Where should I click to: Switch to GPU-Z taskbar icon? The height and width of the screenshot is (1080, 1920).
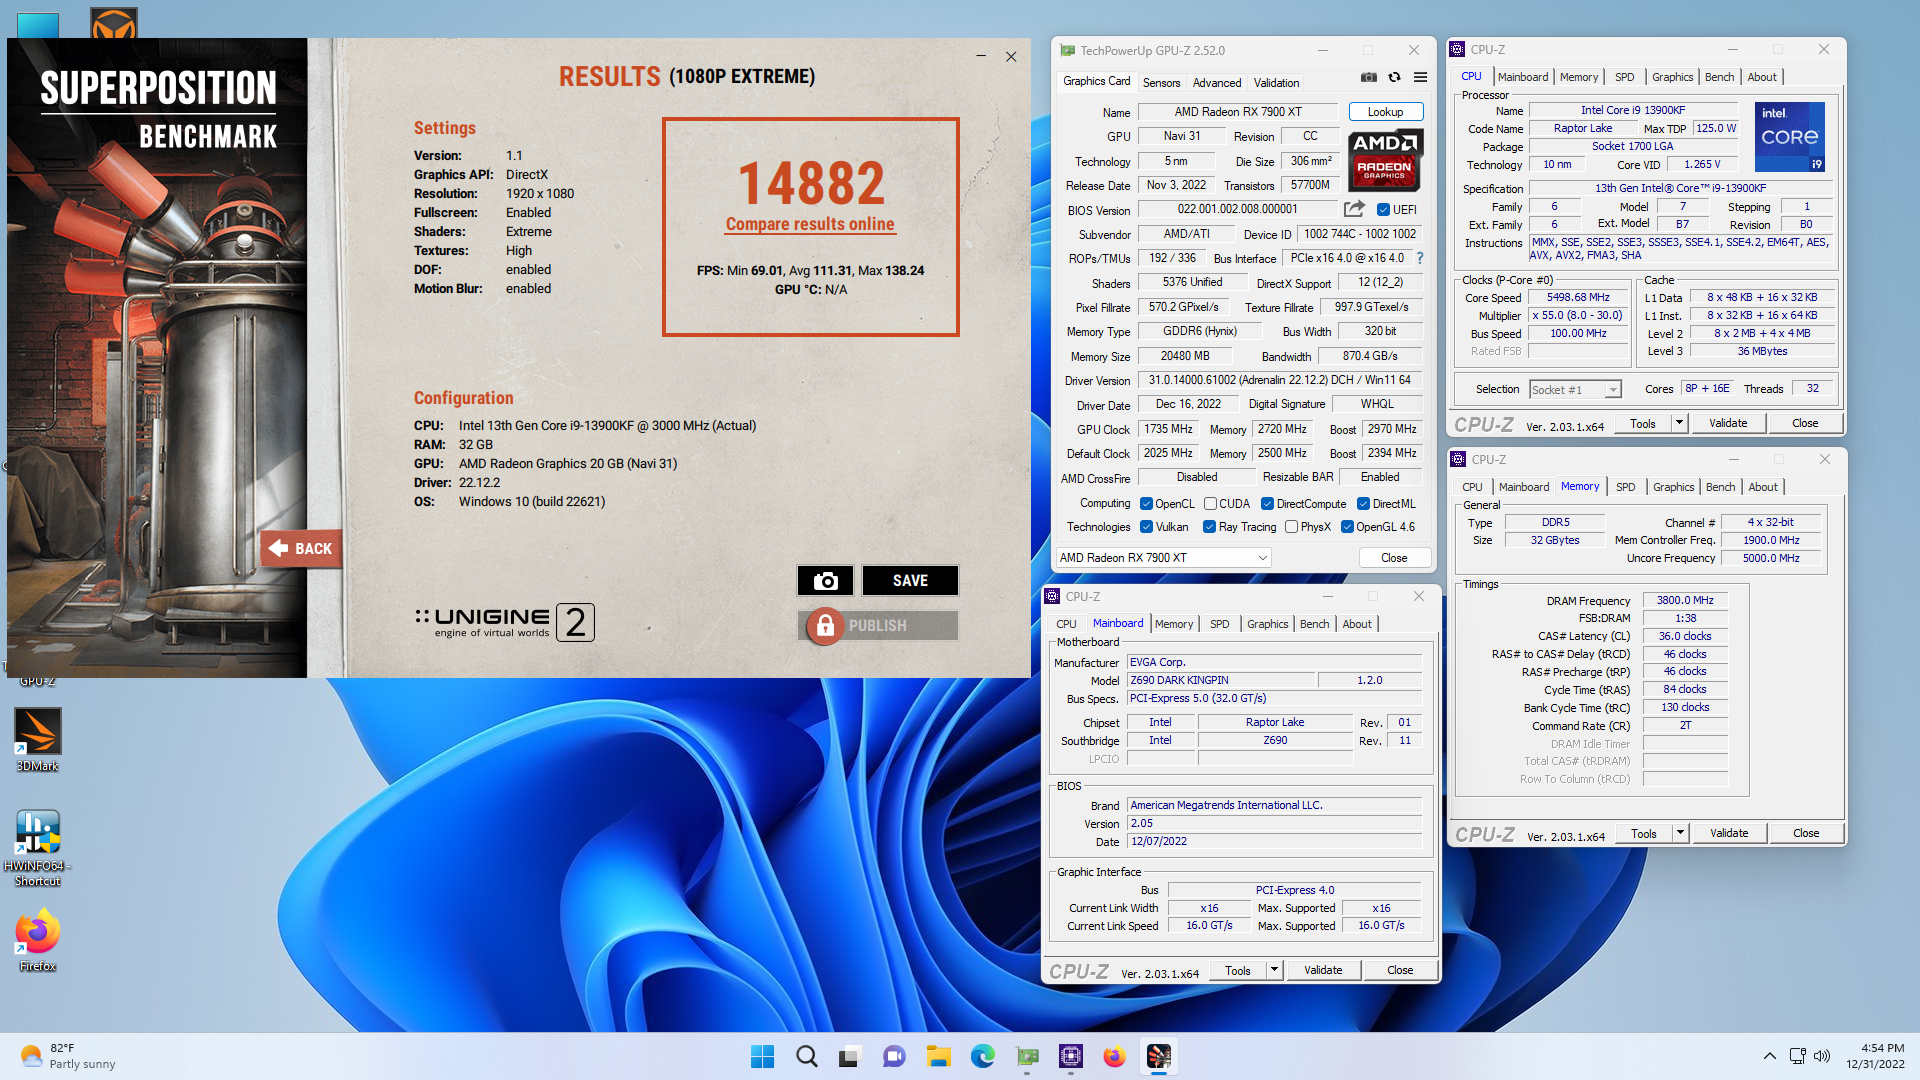(x=1027, y=1056)
